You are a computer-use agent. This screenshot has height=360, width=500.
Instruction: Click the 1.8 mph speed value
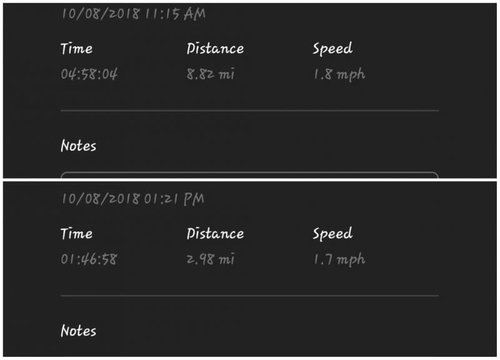[339, 75]
